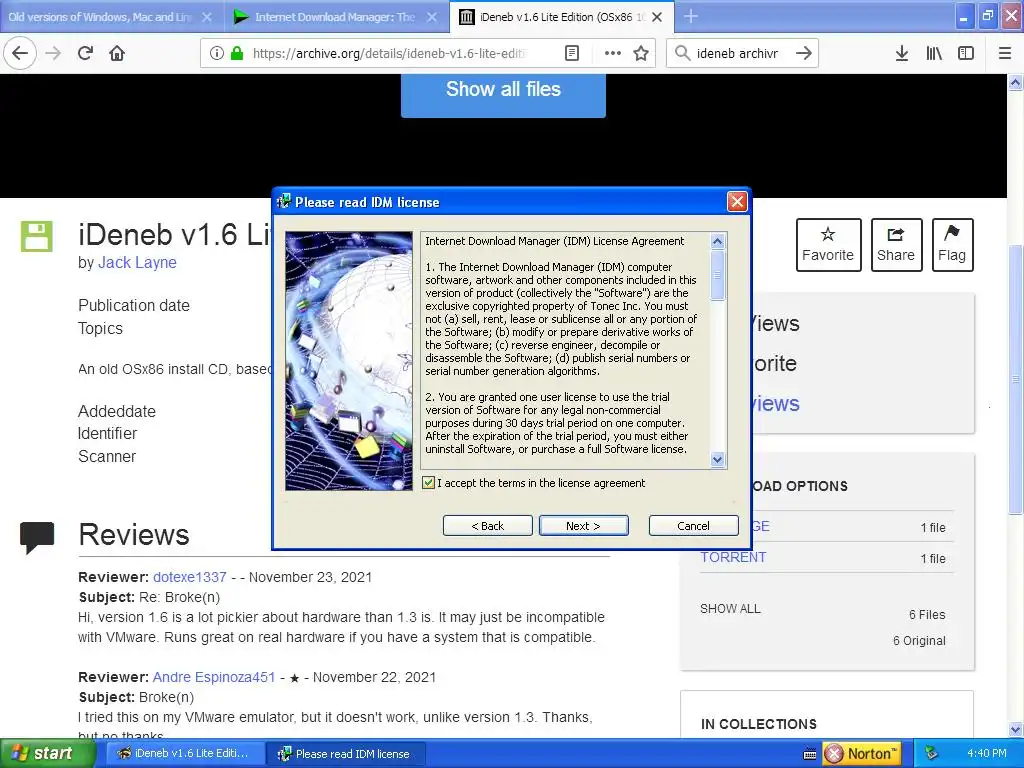Select the iDeneb v1.6 Lite Edition tab
Screen dimensions: 1024x768
coord(562,17)
